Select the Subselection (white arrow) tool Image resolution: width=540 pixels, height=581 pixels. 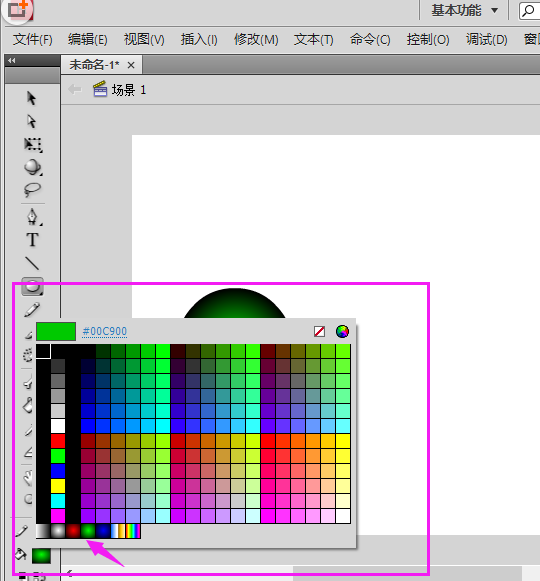pos(32,121)
